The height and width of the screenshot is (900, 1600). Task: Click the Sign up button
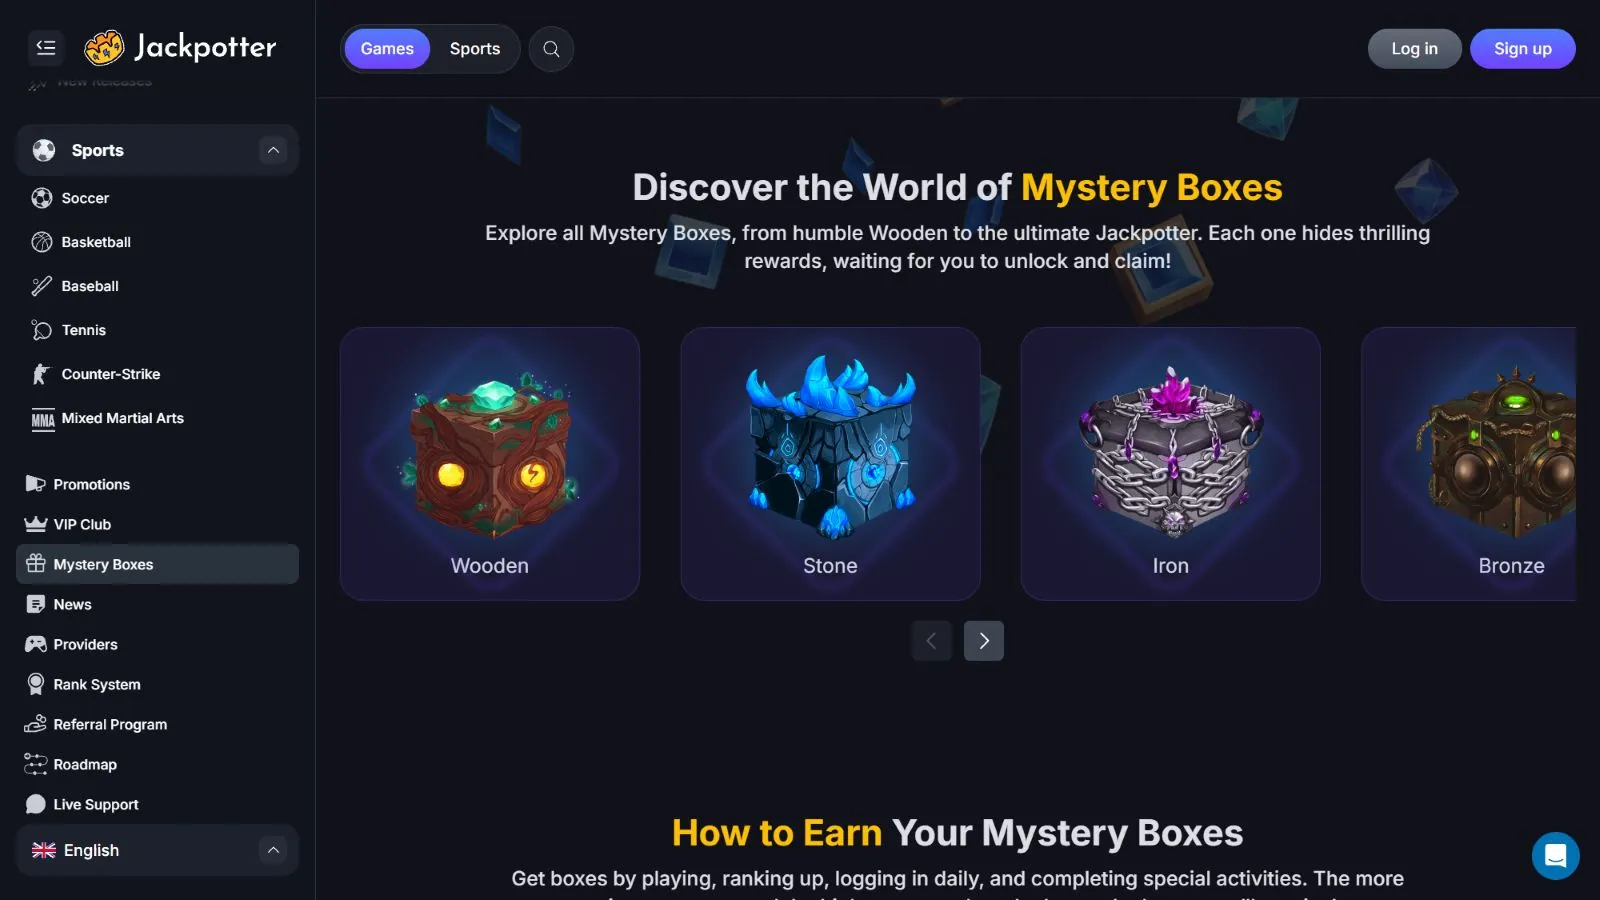(1522, 49)
